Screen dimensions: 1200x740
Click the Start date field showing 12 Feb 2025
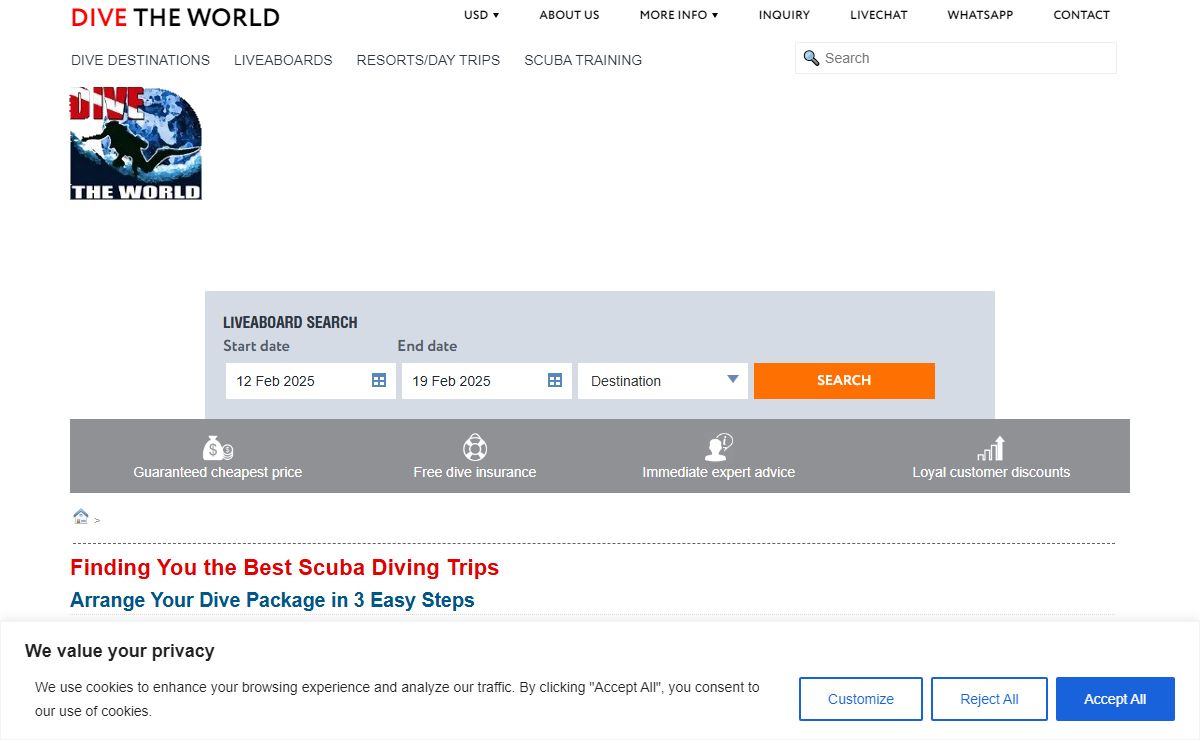(311, 381)
